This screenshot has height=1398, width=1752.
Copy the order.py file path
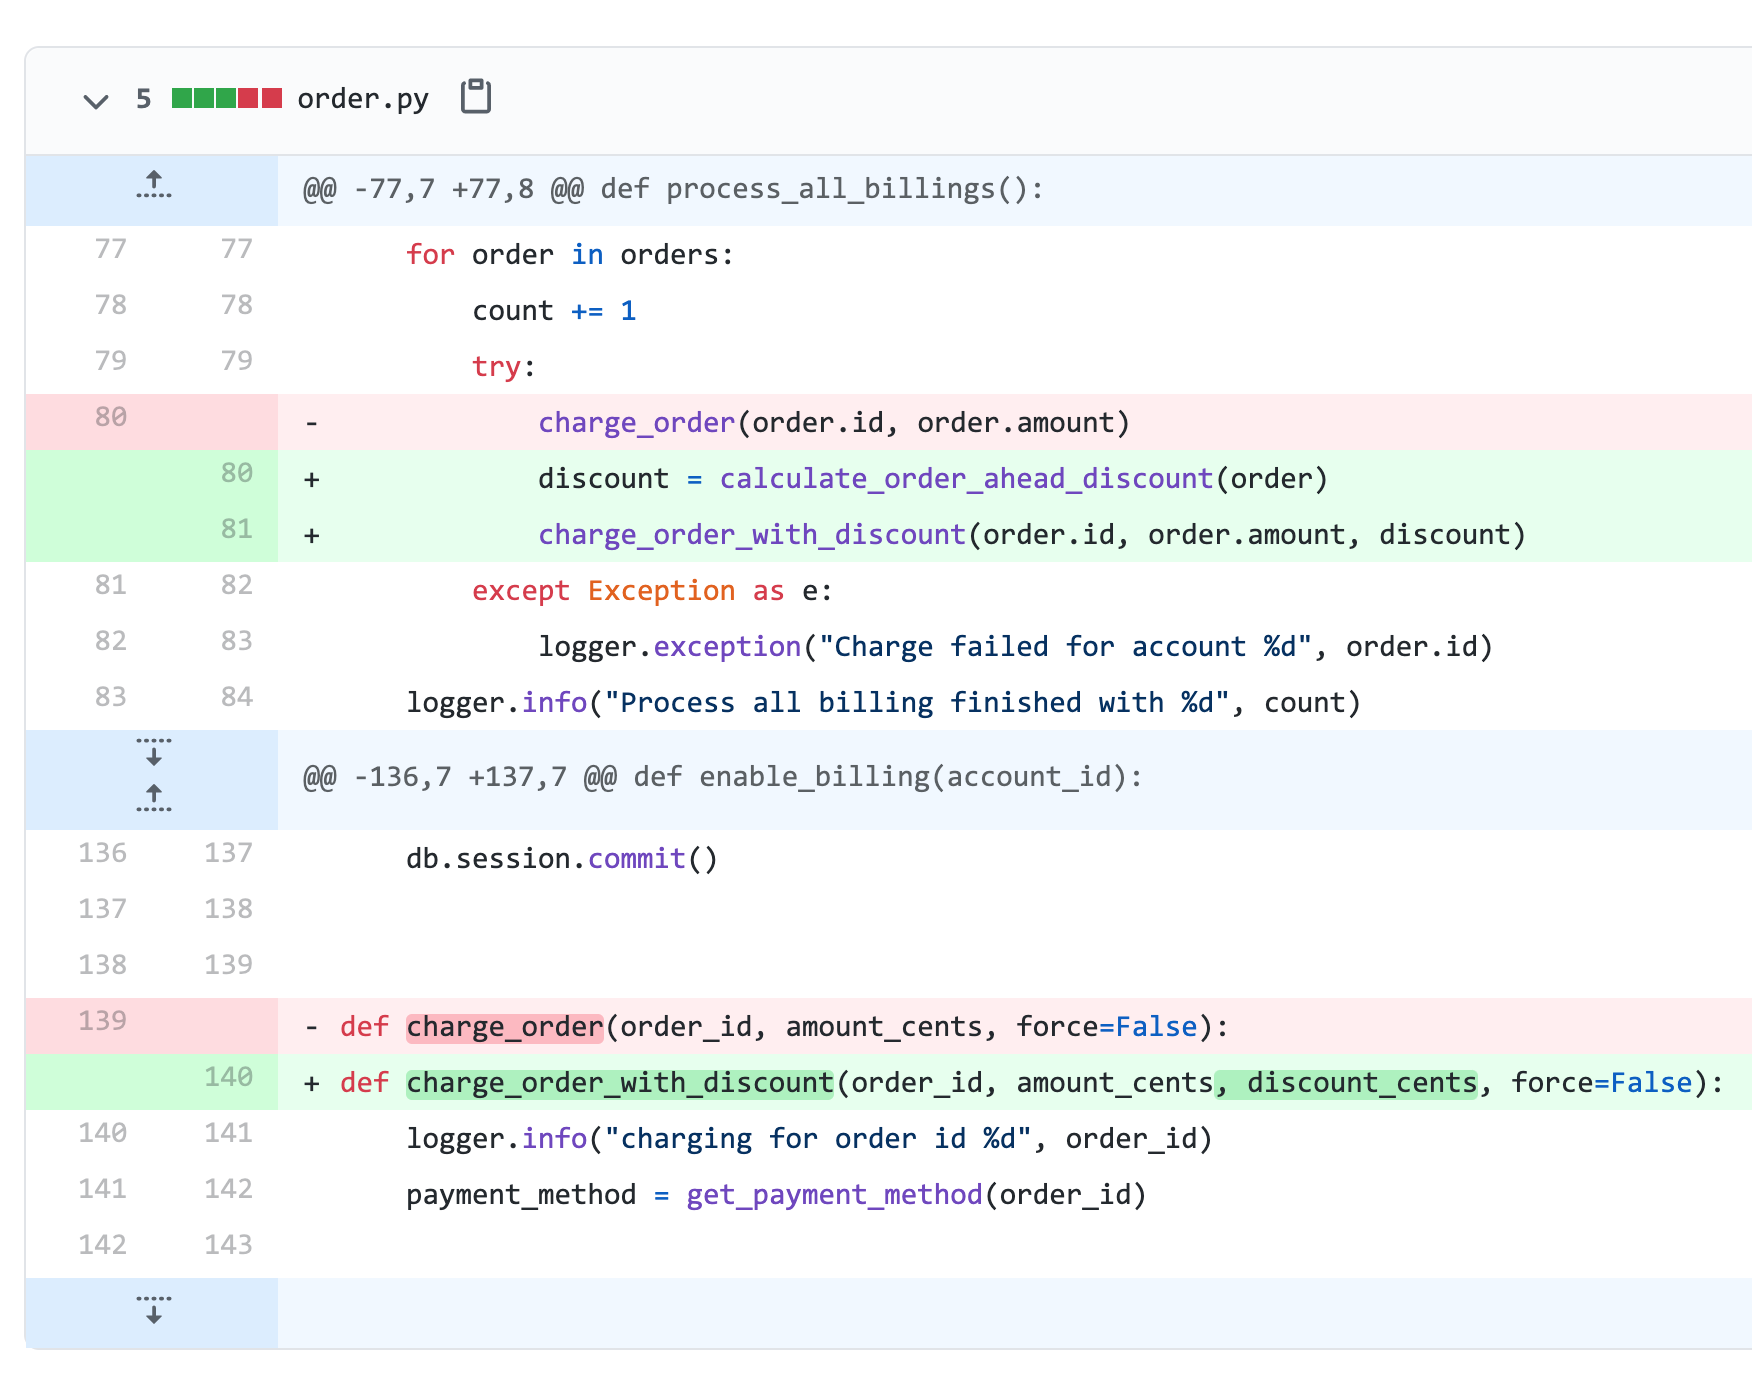click(x=475, y=97)
